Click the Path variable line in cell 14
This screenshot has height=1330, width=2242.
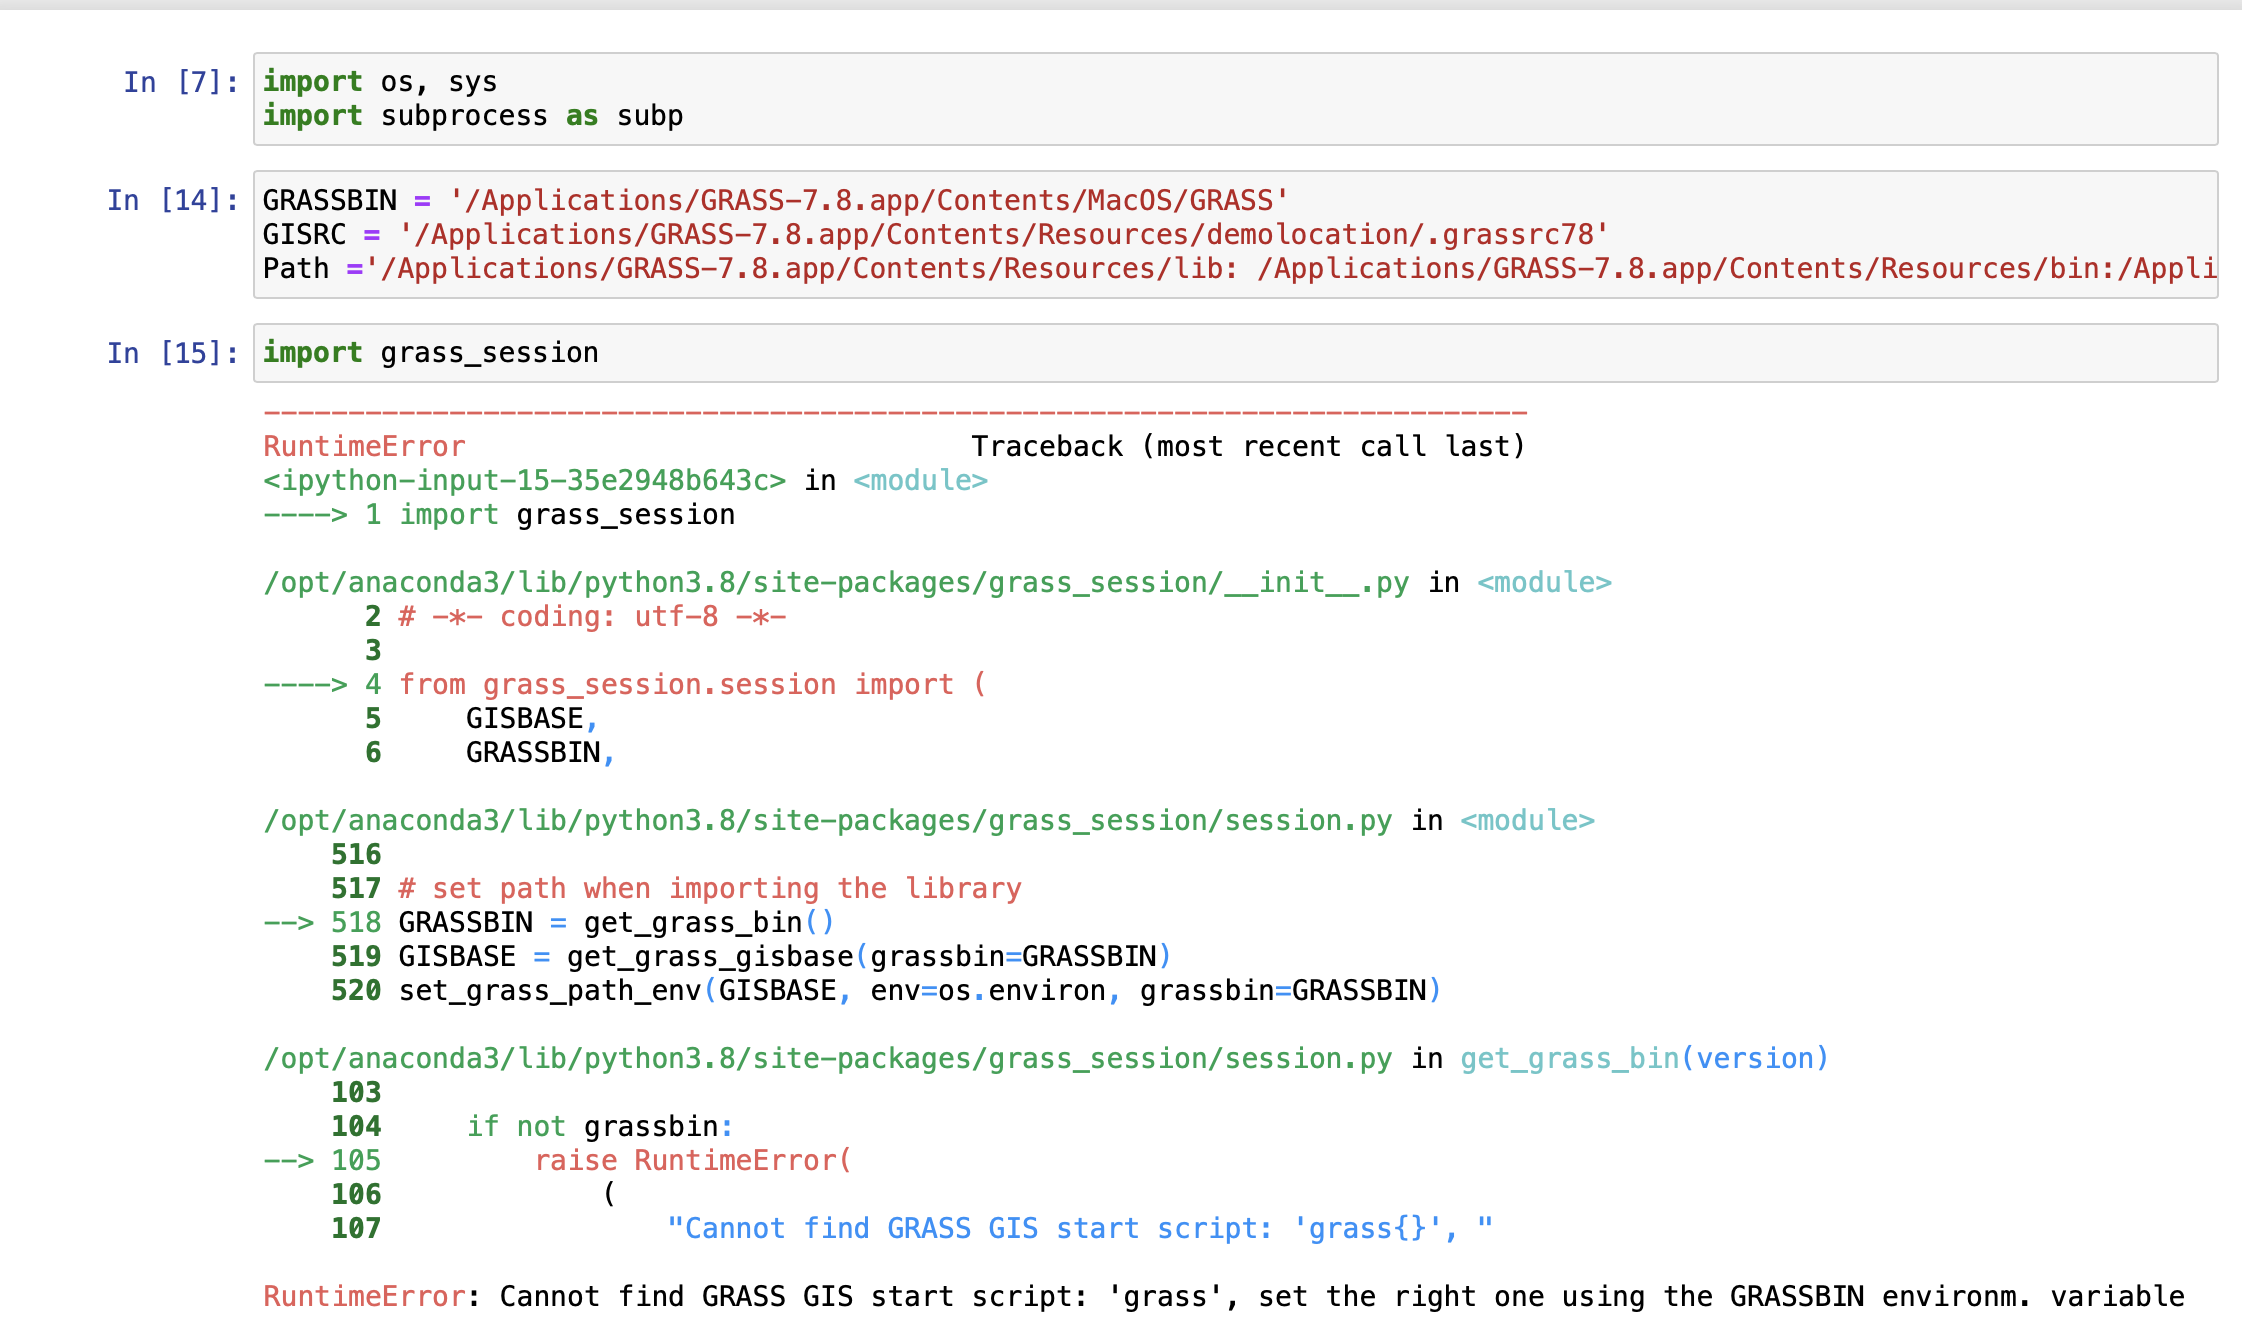coord(1240,269)
